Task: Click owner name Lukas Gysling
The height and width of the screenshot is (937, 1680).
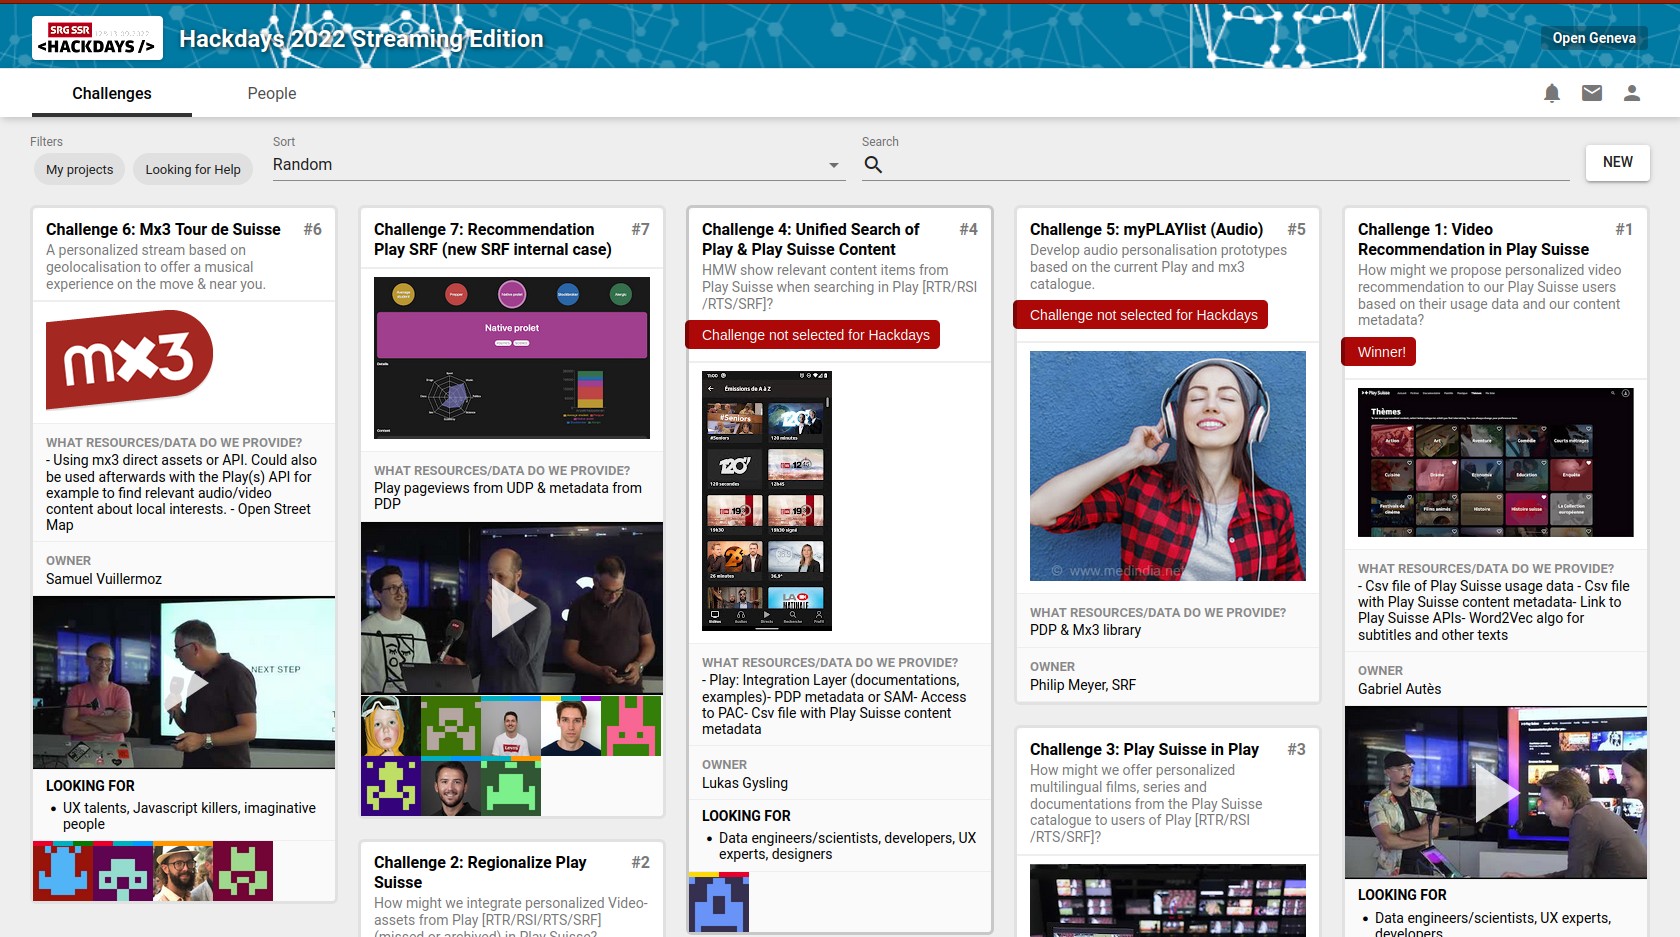Action: 745,783
